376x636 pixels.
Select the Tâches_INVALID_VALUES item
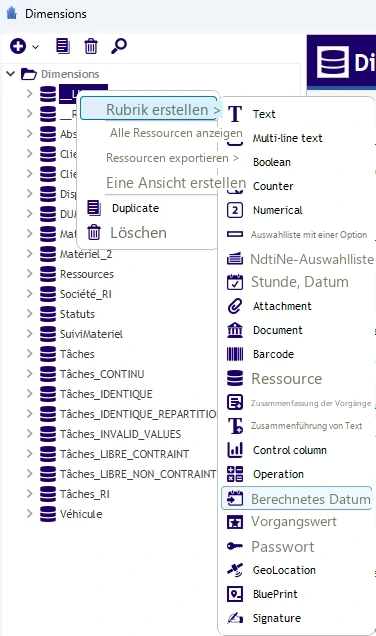click(120, 434)
